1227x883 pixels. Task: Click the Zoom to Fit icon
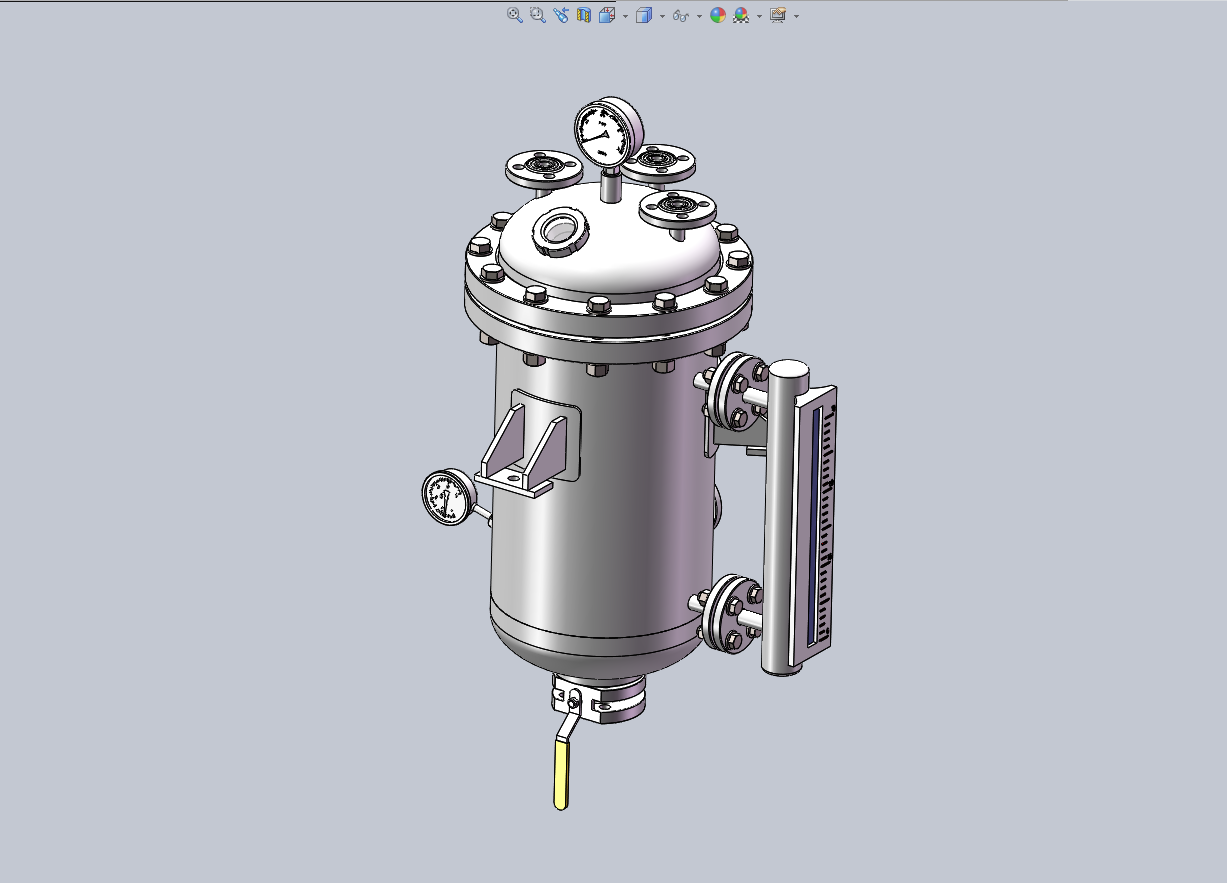[514, 15]
